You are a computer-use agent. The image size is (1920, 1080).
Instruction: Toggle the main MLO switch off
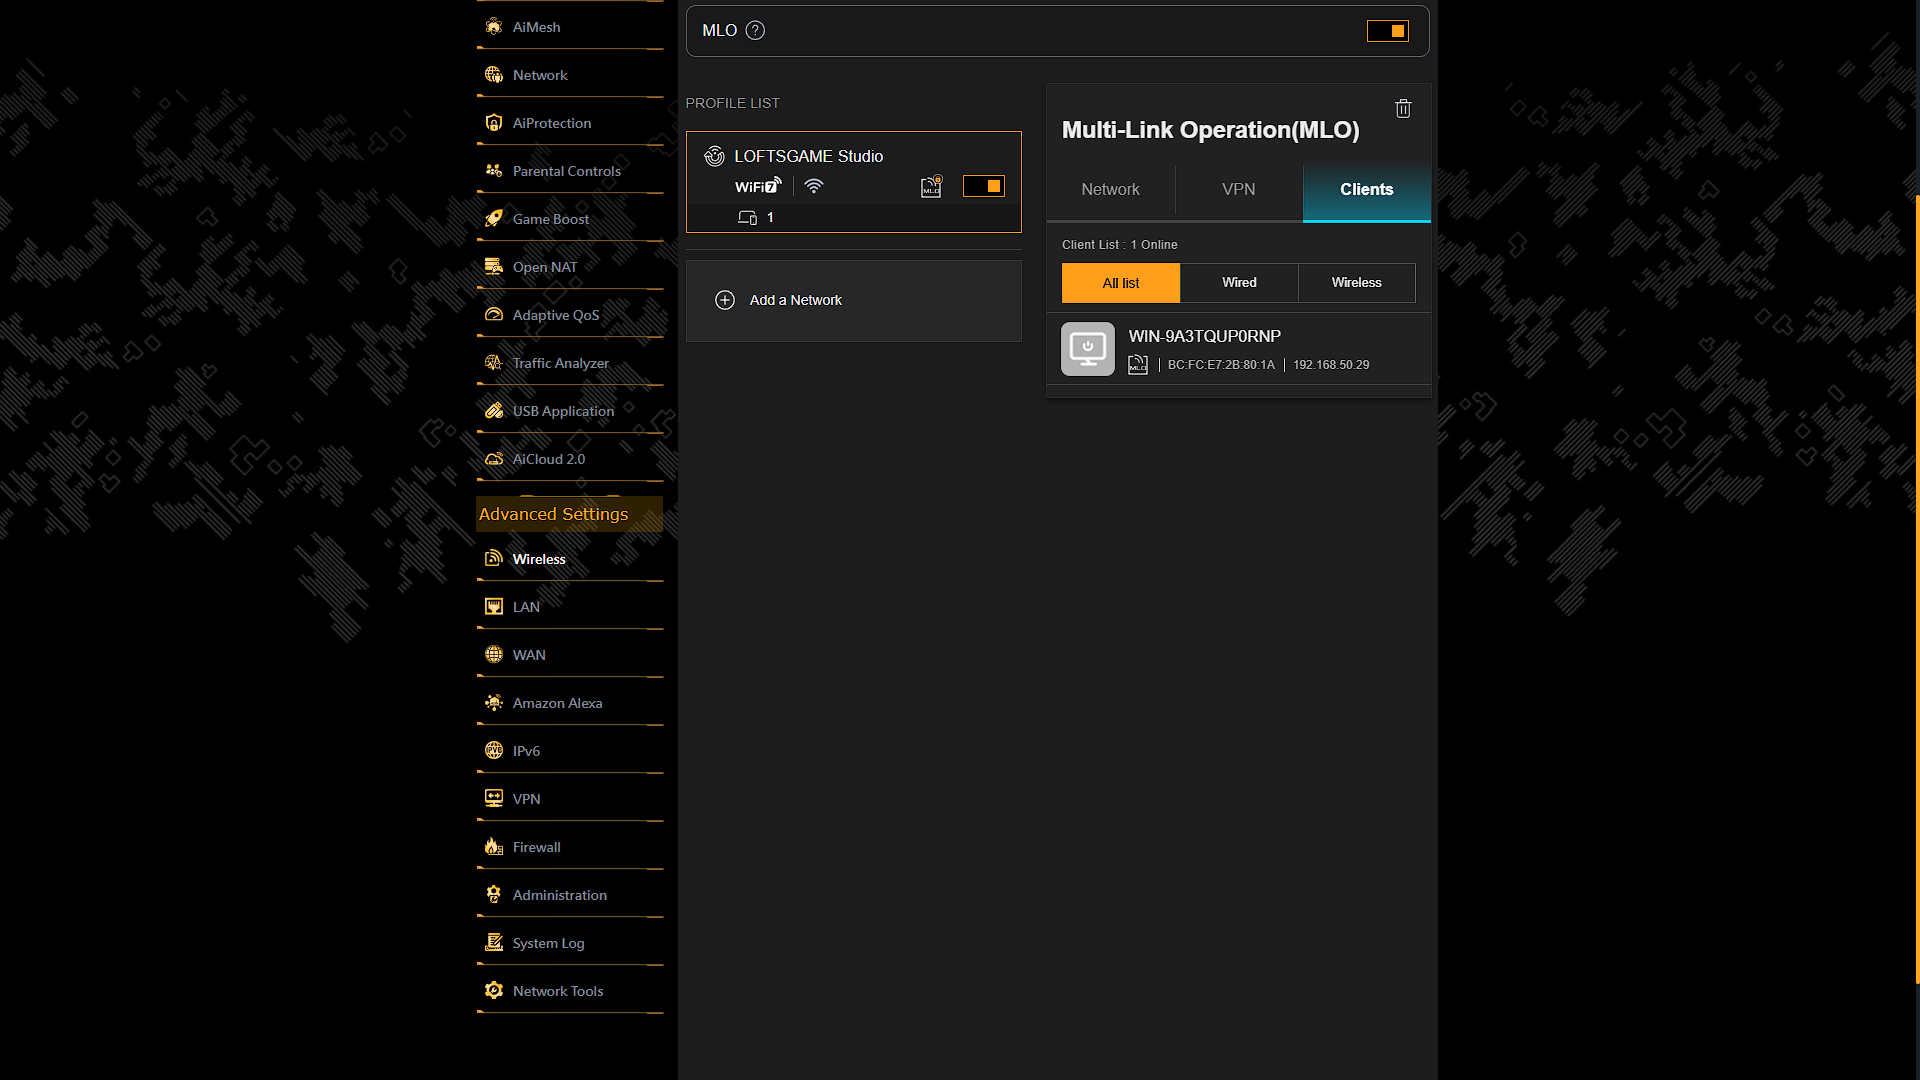(1388, 31)
